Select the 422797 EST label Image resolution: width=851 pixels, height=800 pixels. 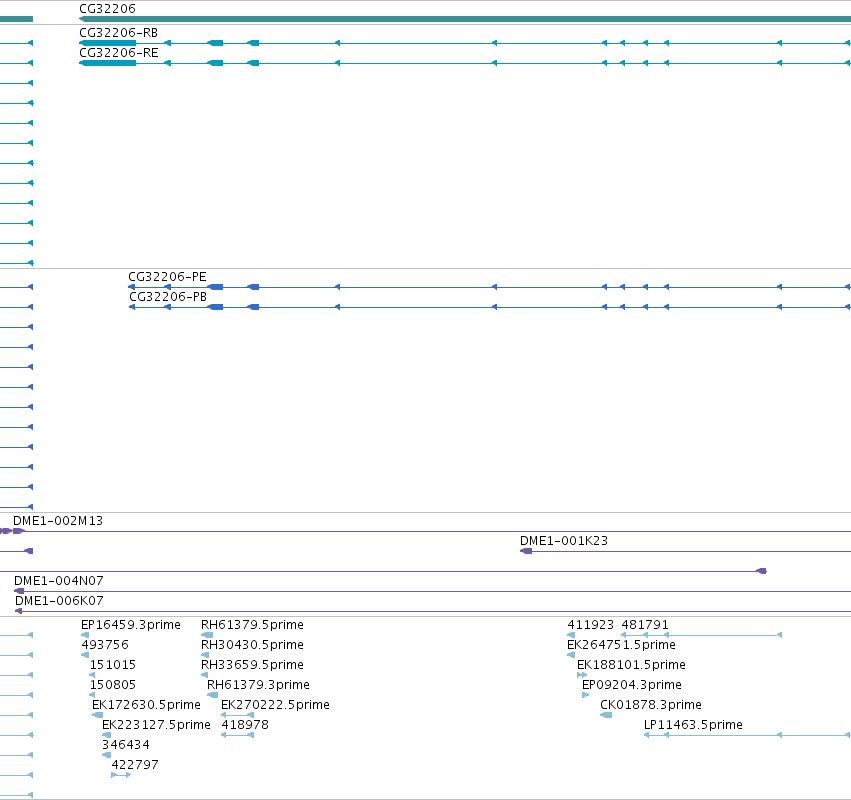pos(135,765)
